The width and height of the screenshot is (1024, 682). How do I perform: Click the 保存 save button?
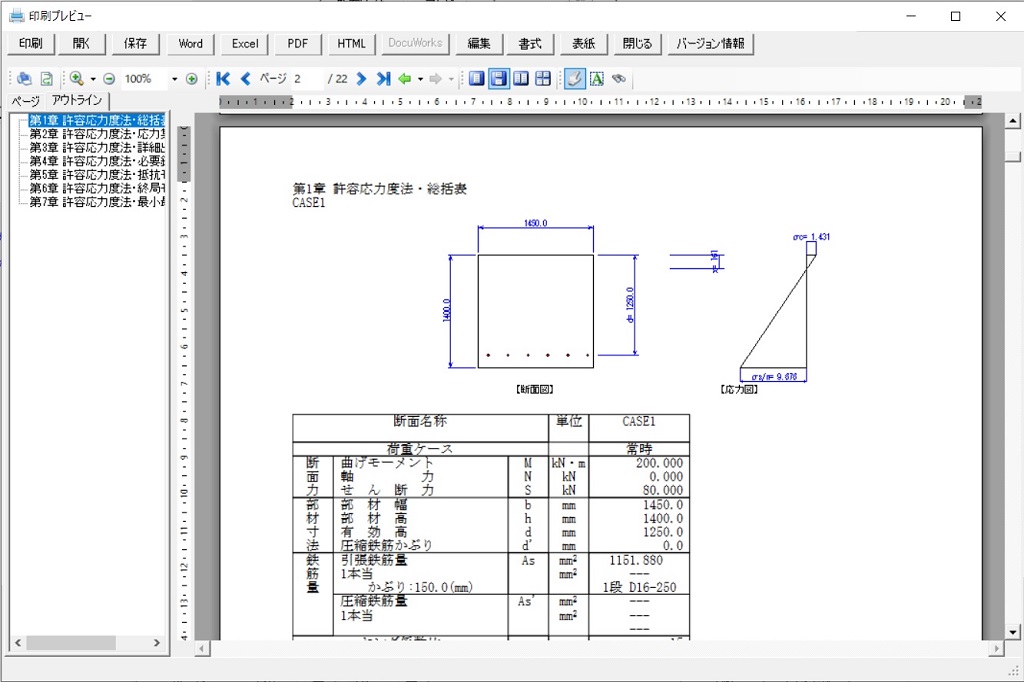click(x=135, y=44)
